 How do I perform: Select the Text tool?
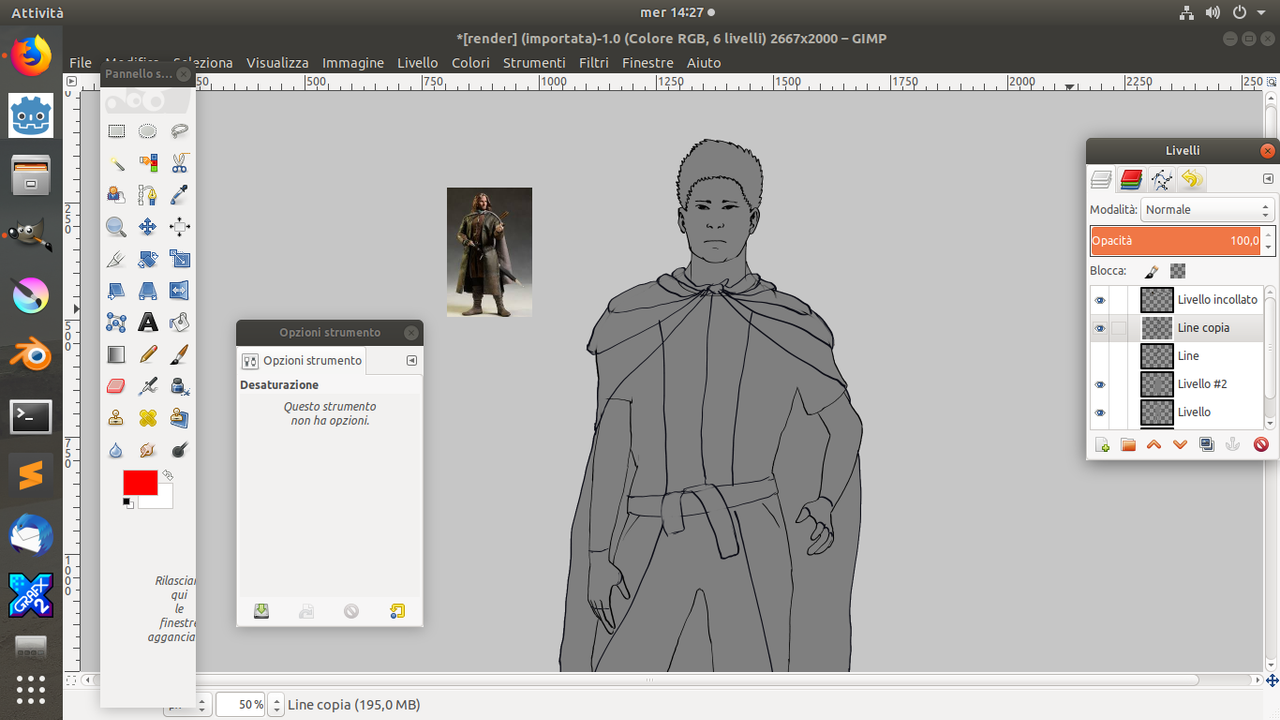point(148,323)
